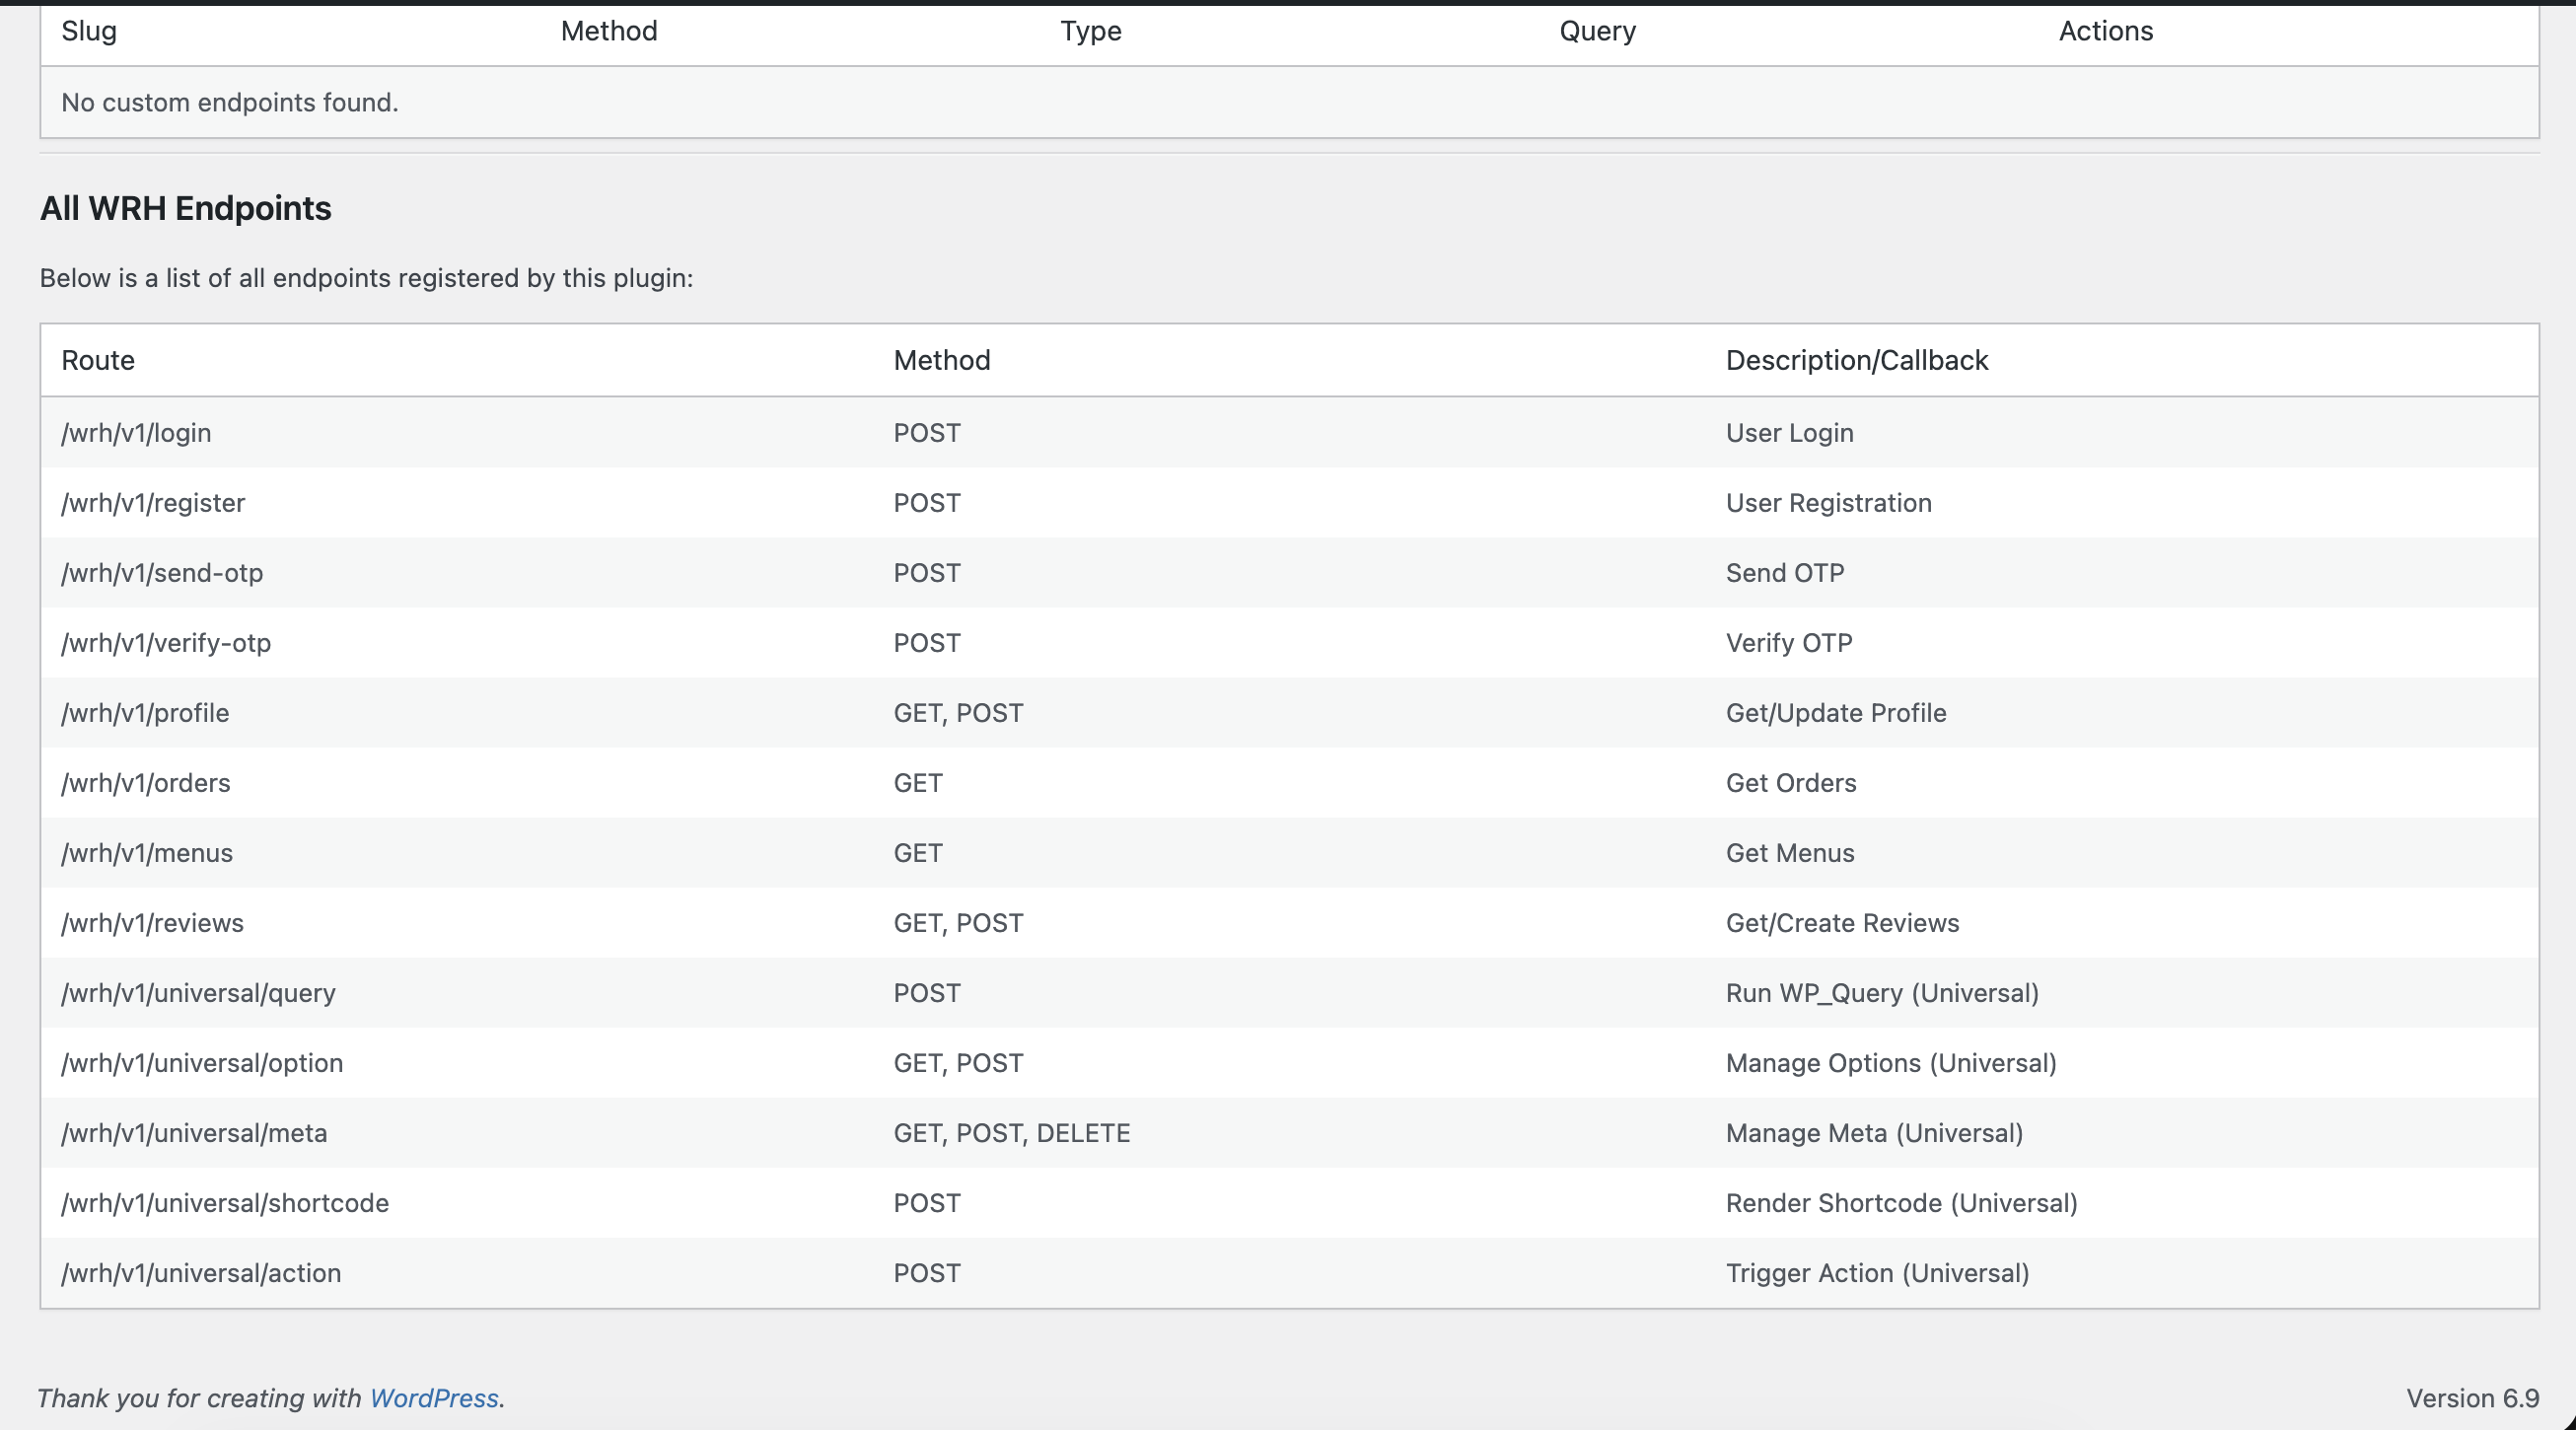Click the Slug column header
The image size is (2576, 1430).
pos(89,31)
